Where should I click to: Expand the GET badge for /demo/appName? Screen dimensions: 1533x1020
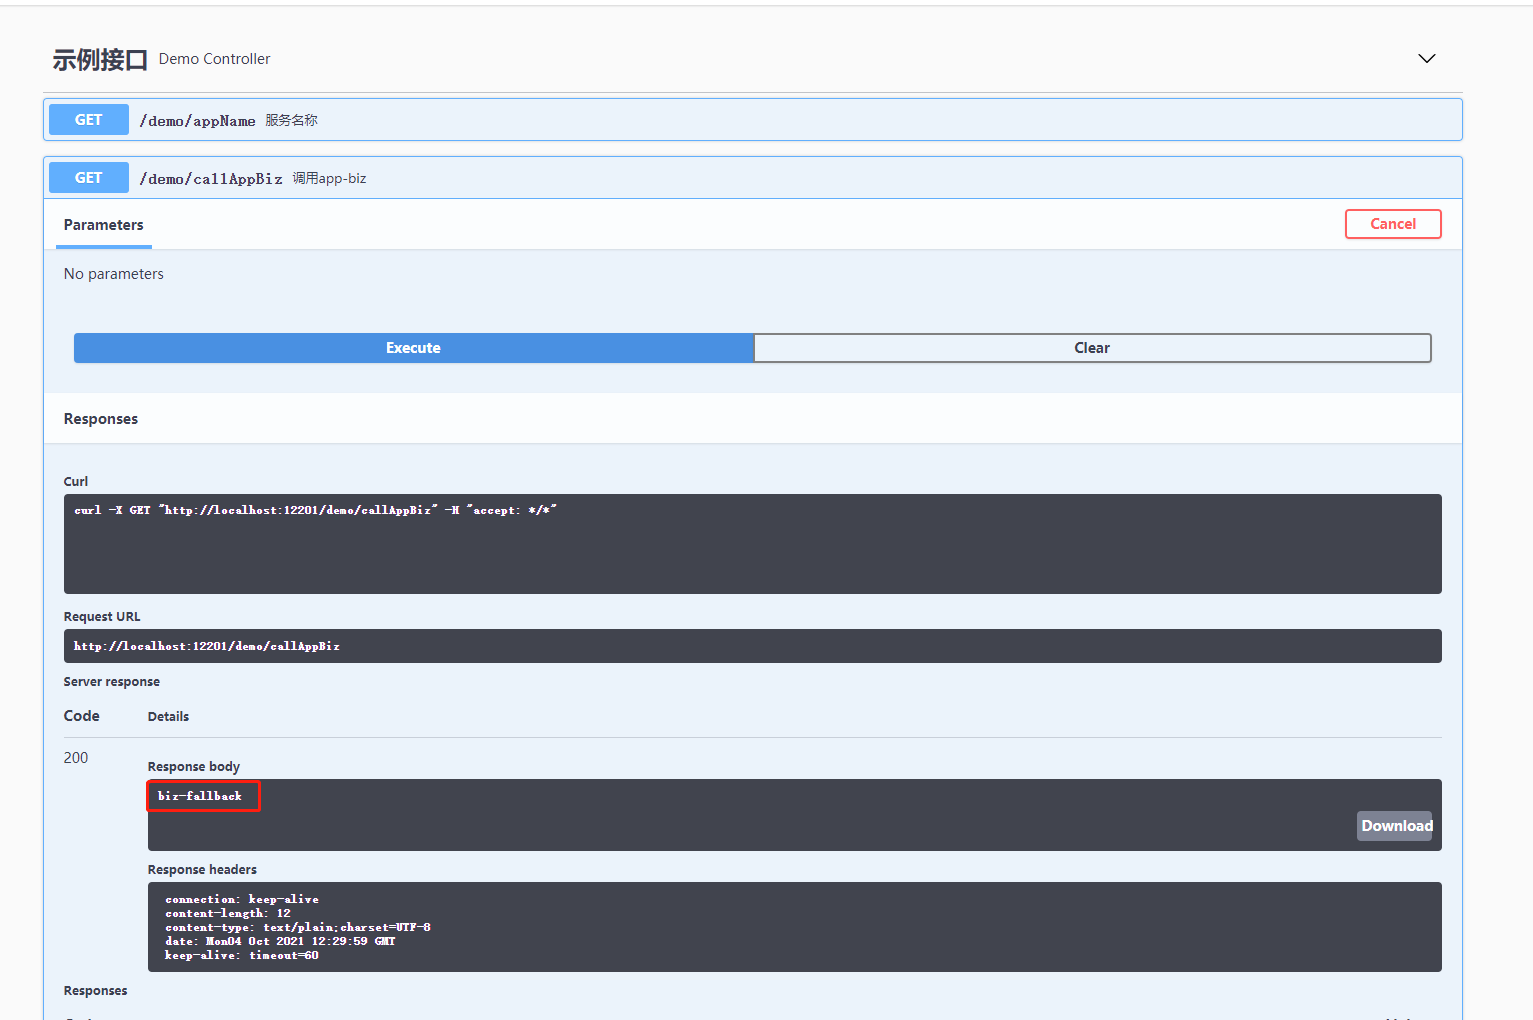[89, 120]
